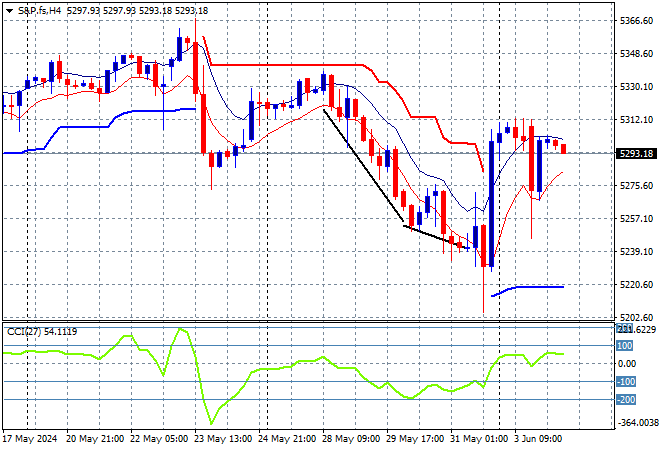Select the black descending trend line
The image size is (660, 450).
pyautogui.click(x=363, y=165)
